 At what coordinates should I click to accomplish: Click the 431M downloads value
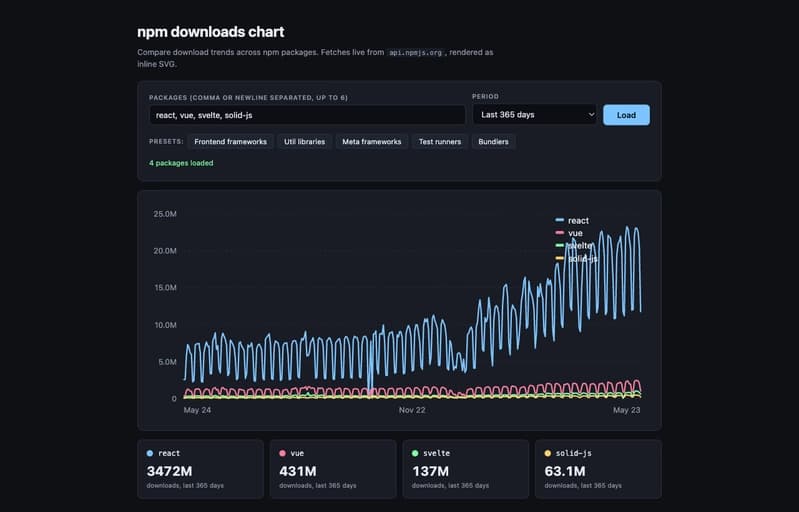click(x=298, y=471)
